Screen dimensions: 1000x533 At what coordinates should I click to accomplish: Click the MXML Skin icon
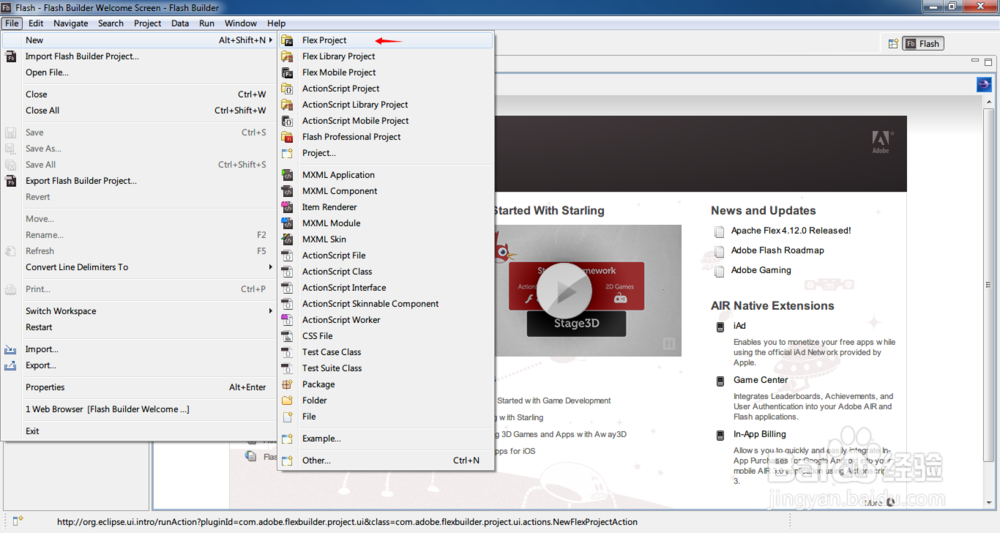(x=288, y=239)
